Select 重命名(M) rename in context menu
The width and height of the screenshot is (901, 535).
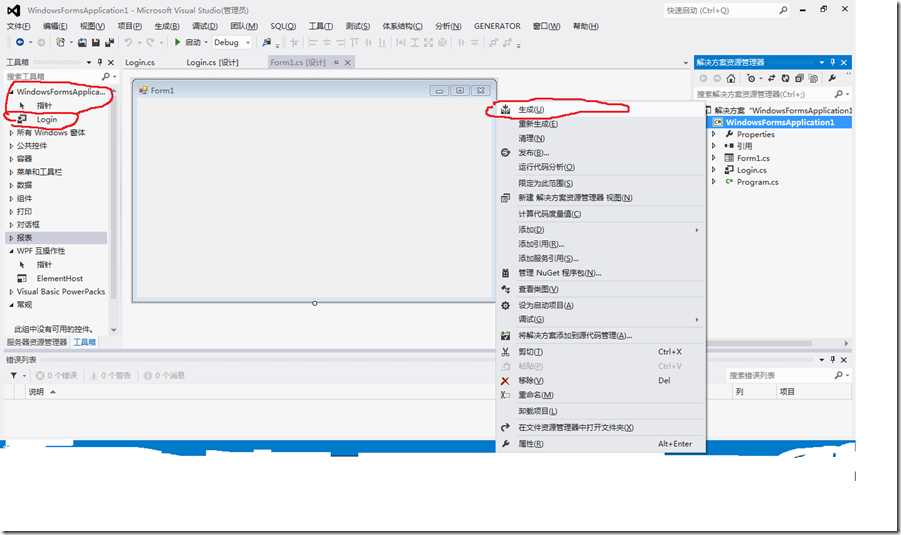point(600,395)
